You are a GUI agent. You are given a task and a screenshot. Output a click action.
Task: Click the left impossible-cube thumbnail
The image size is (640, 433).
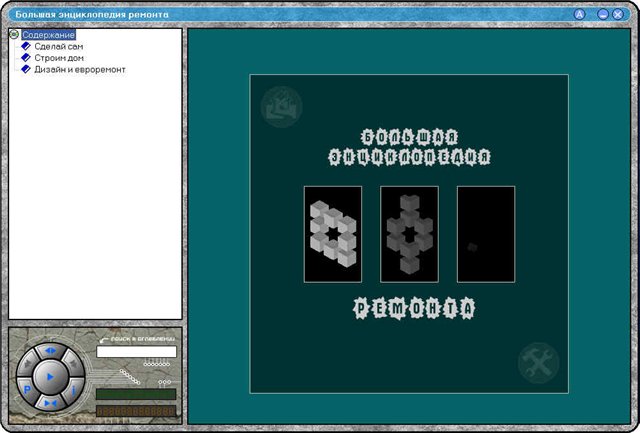(333, 233)
